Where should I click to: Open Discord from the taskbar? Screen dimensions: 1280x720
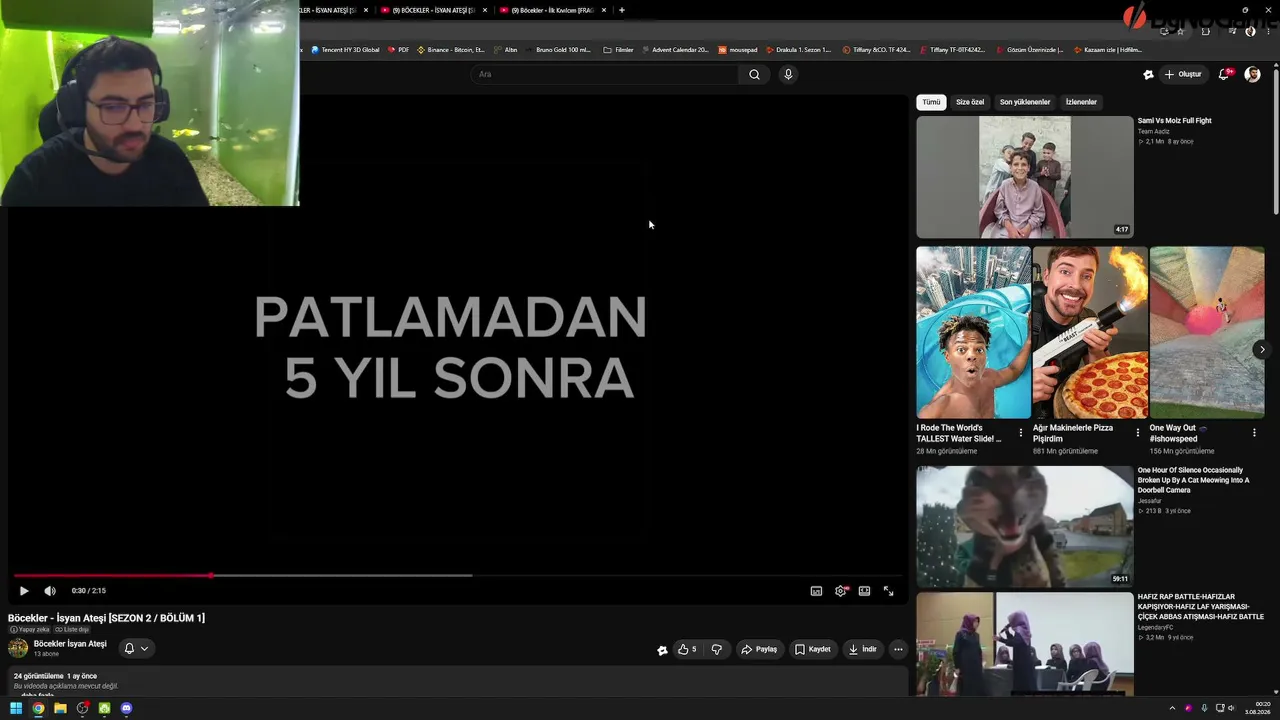(x=126, y=708)
